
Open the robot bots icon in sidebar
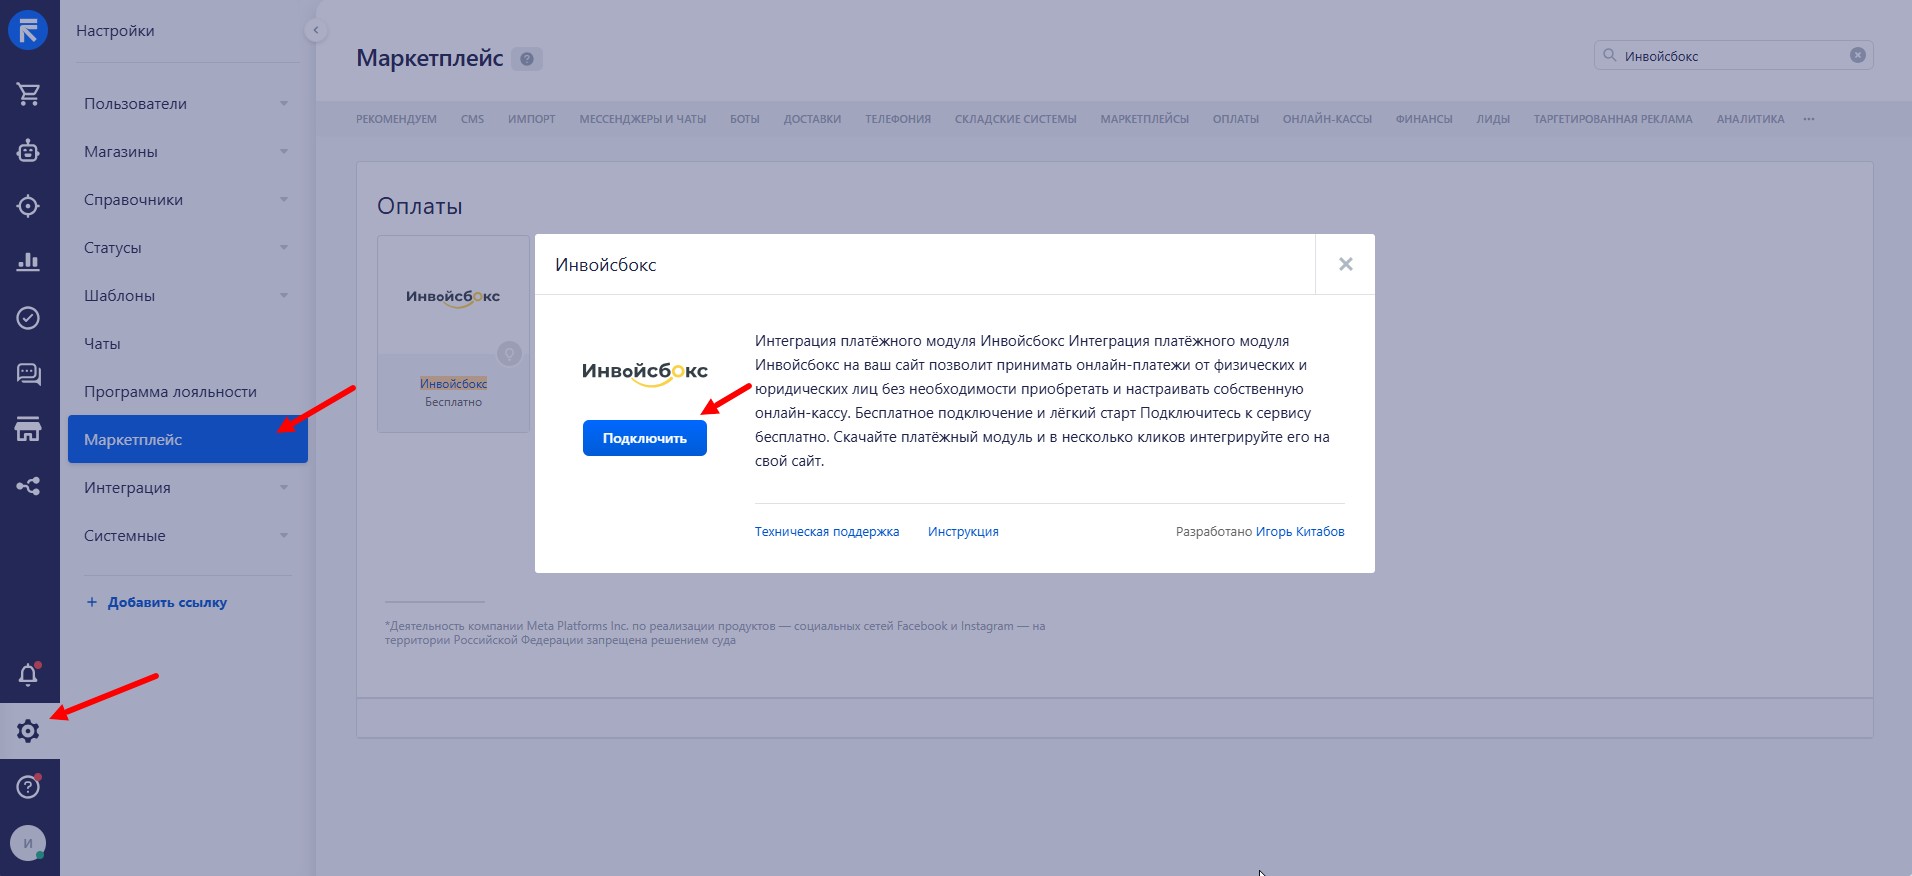pos(28,151)
